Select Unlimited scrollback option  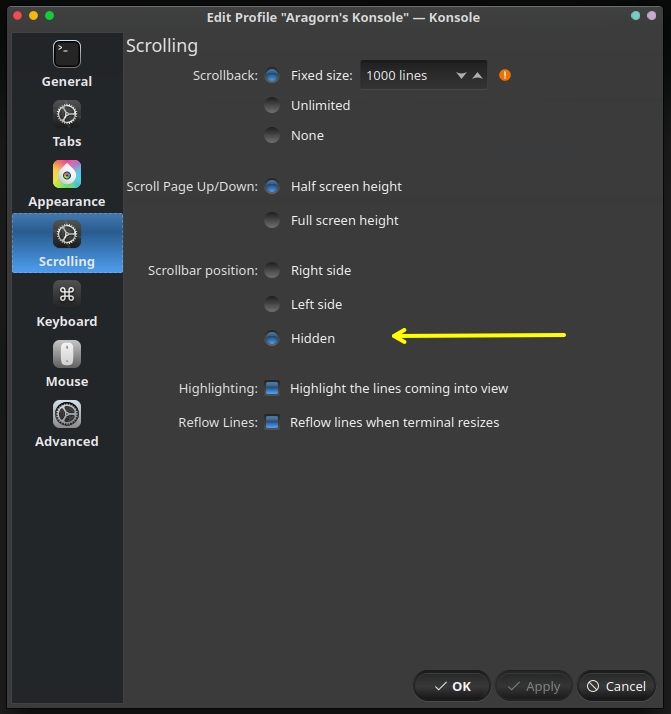tap(272, 105)
